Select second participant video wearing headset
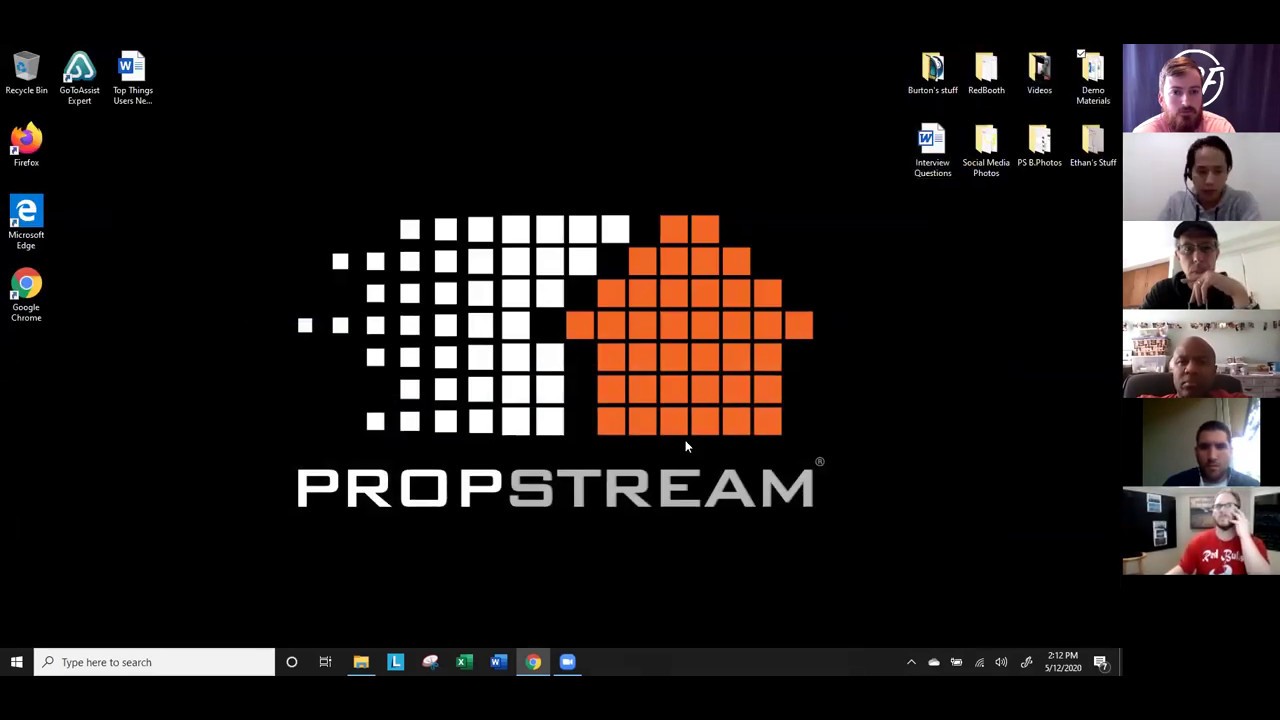The height and width of the screenshot is (720, 1280). point(1201,176)
